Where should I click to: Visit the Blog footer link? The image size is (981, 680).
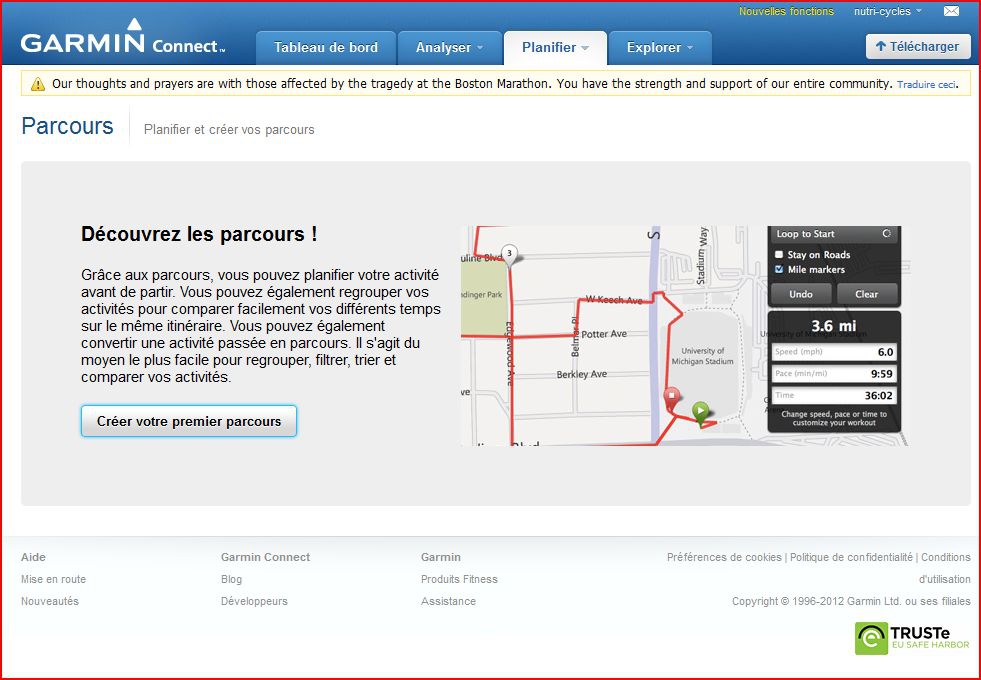click(x=231, y=579)
